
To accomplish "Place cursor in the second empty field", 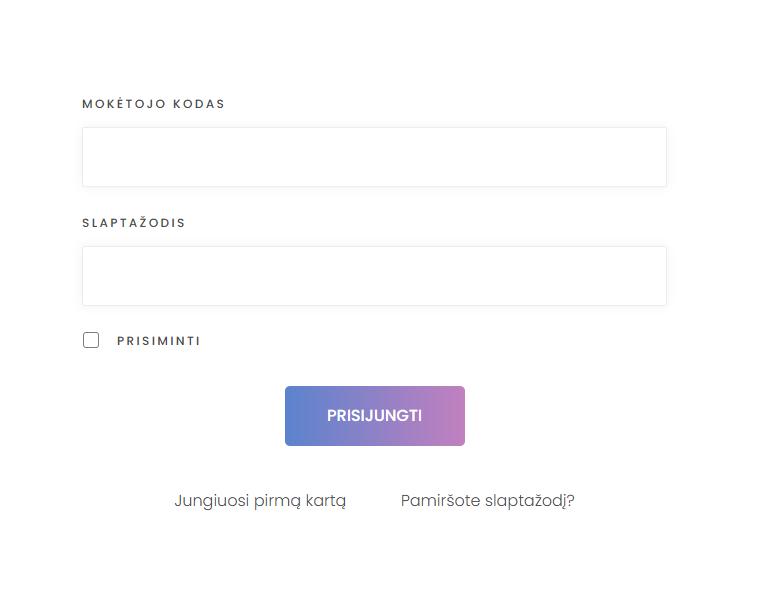I will (x=374, y=276).
